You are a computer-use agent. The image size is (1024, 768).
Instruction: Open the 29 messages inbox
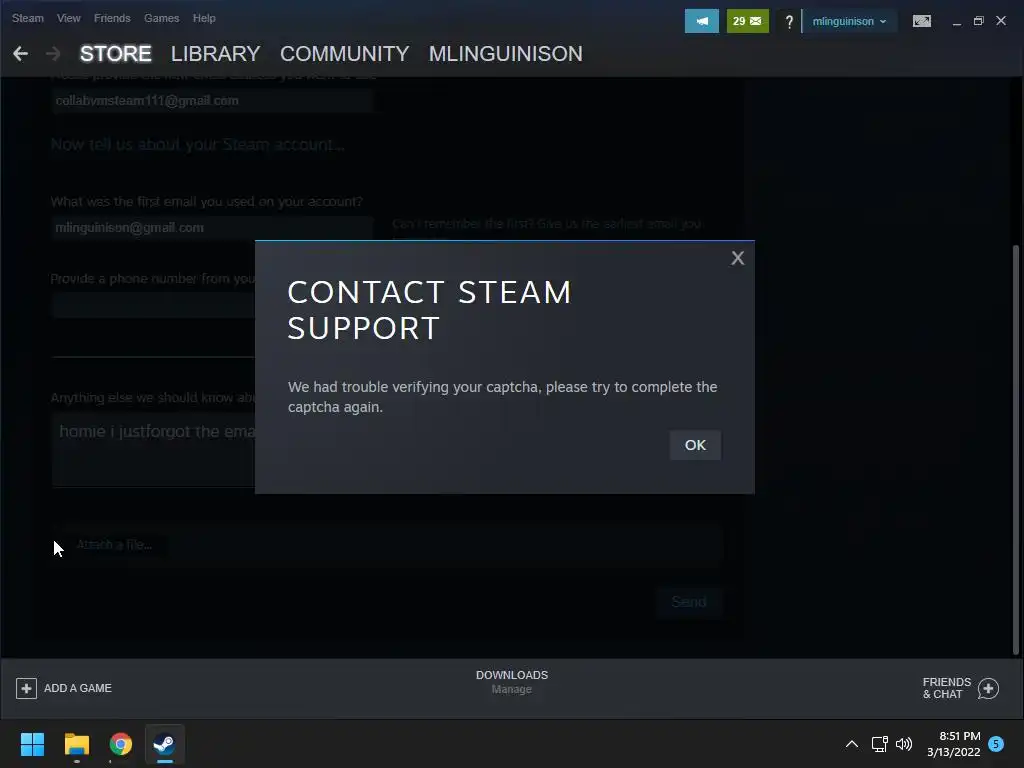tap(747, 21)
